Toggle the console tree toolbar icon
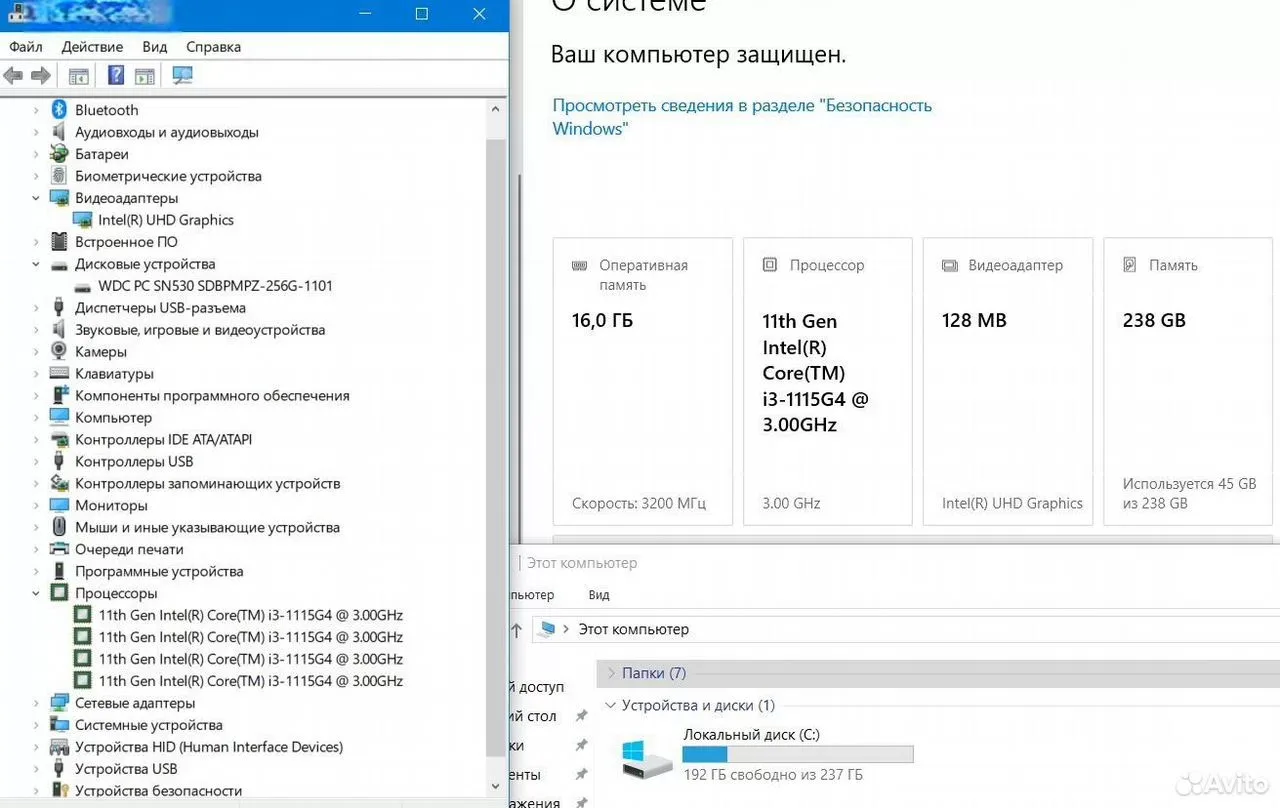The image size is (1280, 808). pyautogui.click(x=78, y=76)
